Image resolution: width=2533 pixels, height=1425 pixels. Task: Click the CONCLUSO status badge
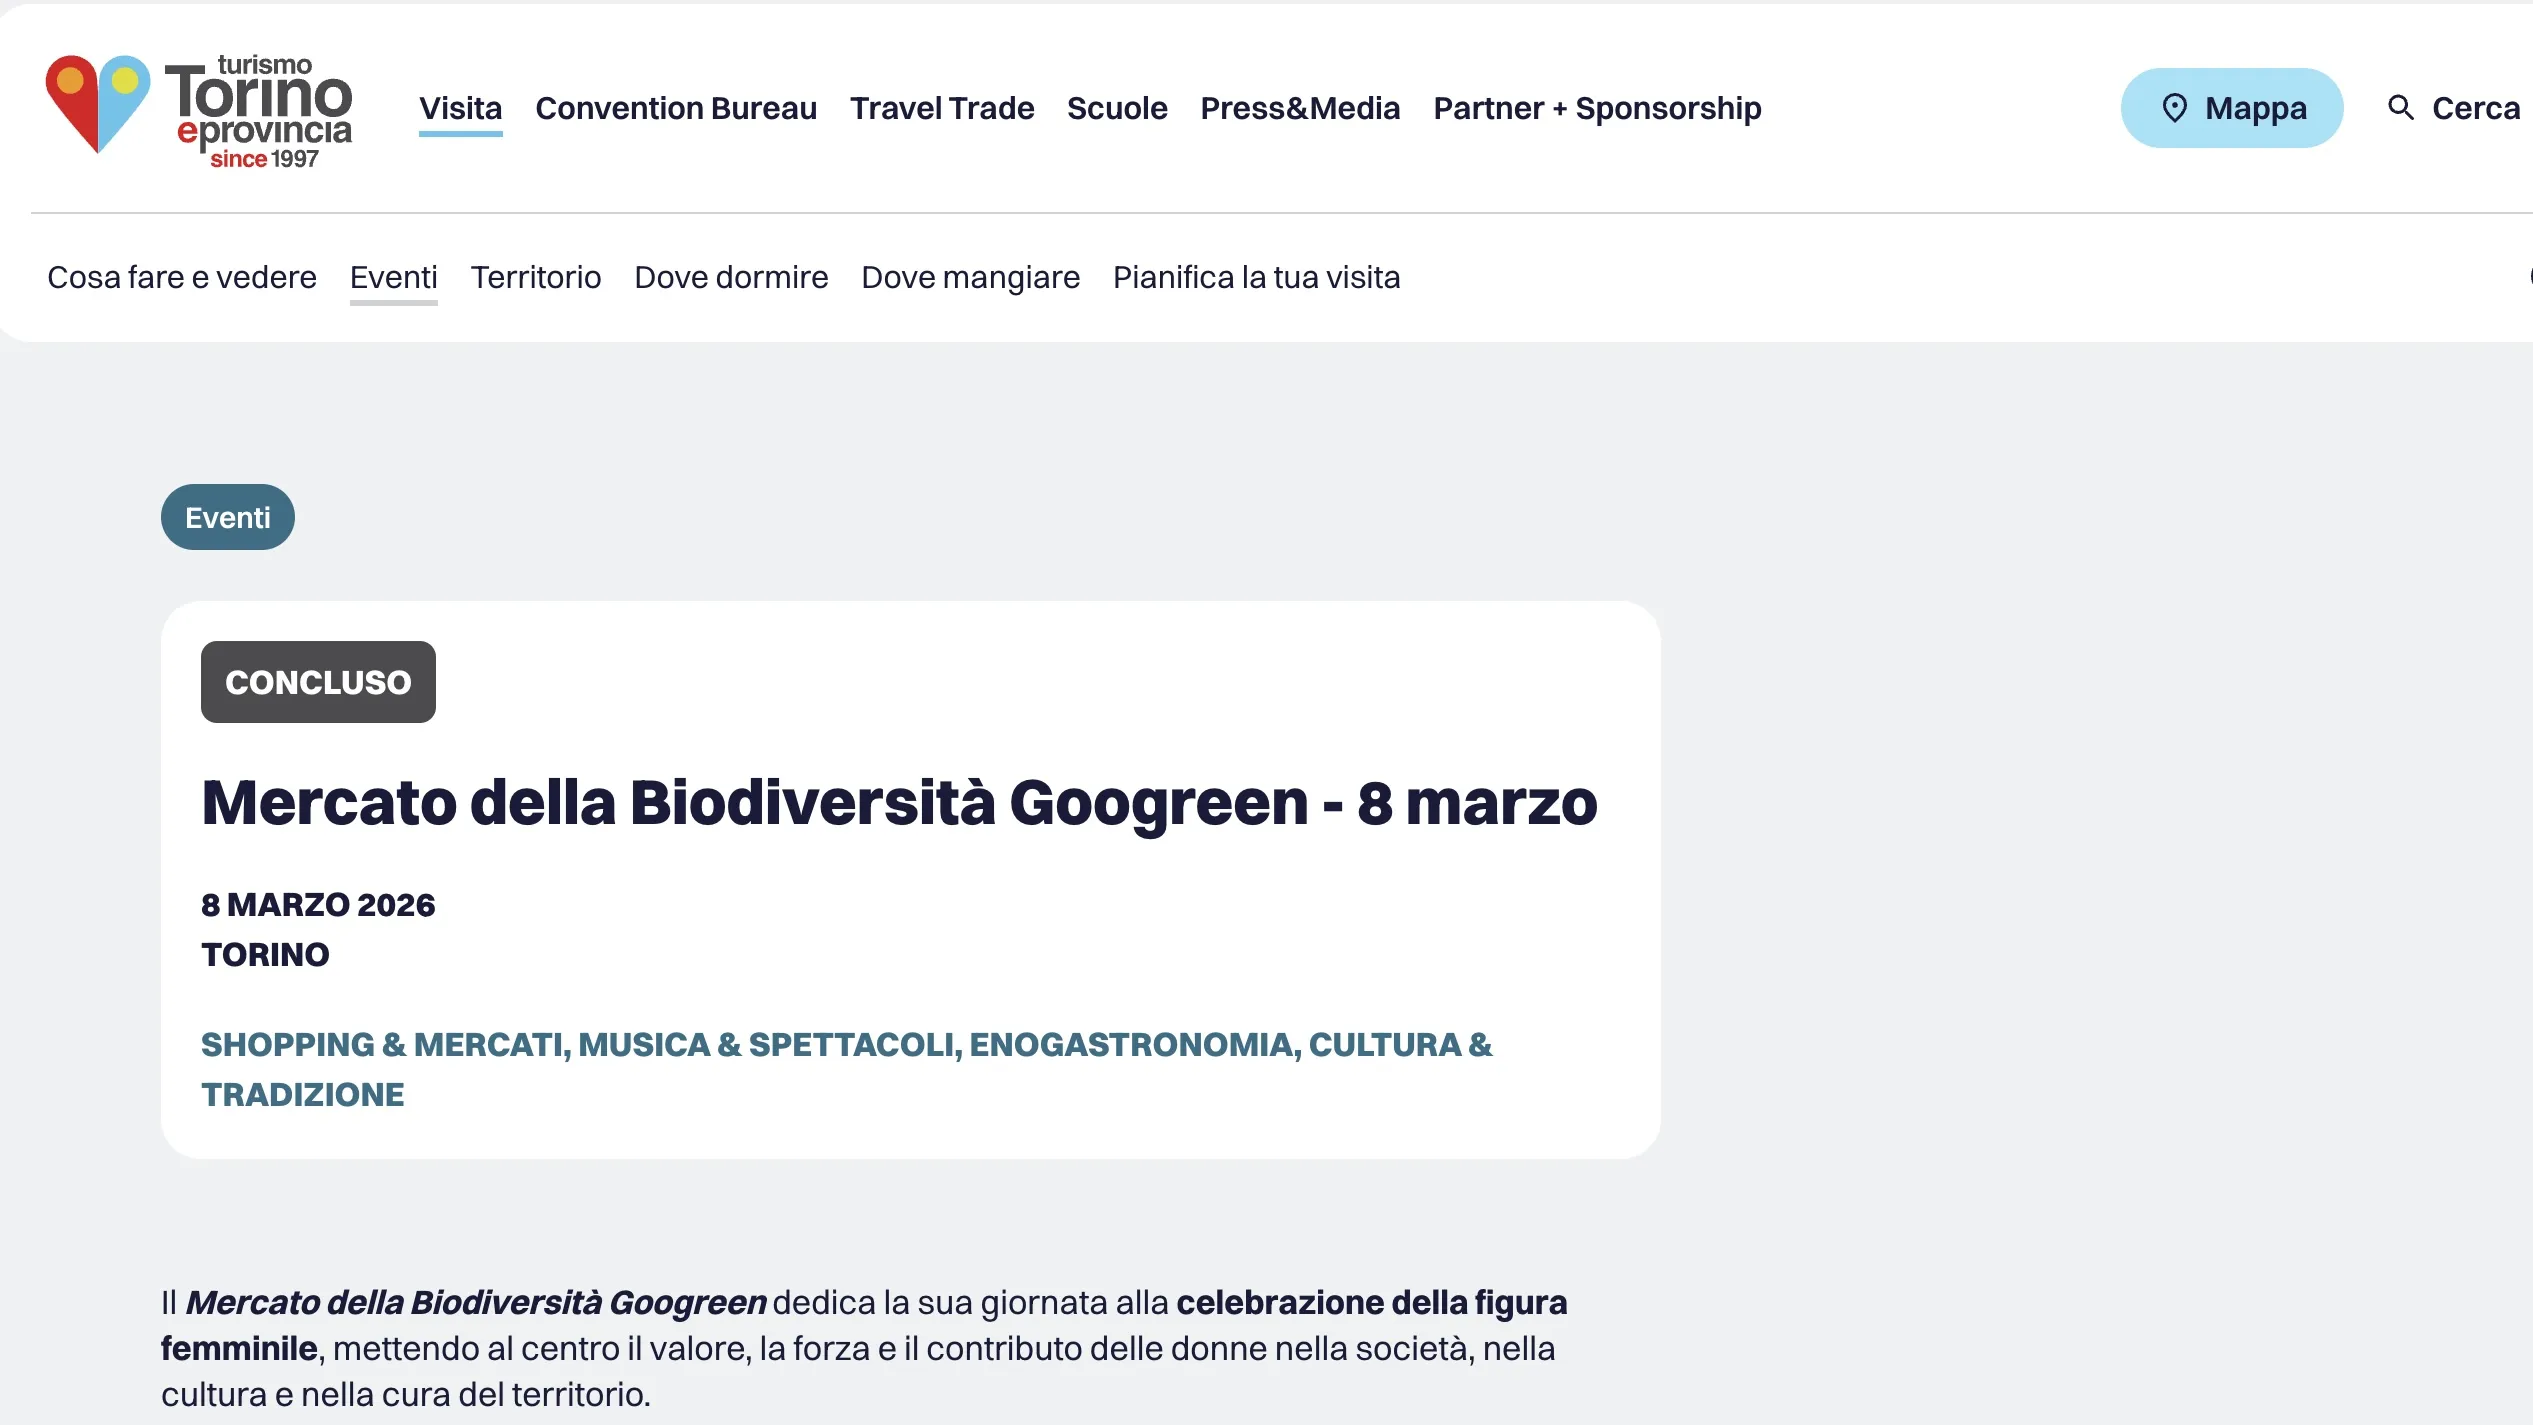point(318,682)
